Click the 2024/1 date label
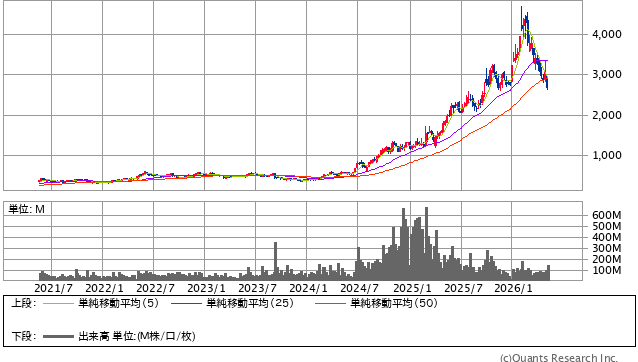The image size is (638, 362). click(308, 288)
